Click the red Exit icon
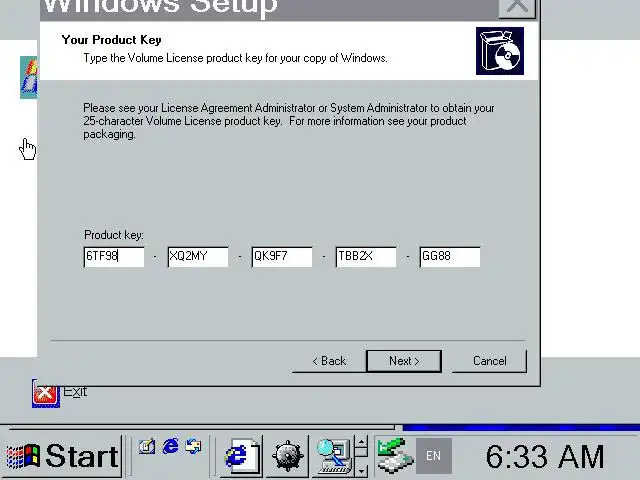 [x=45, y=393]
